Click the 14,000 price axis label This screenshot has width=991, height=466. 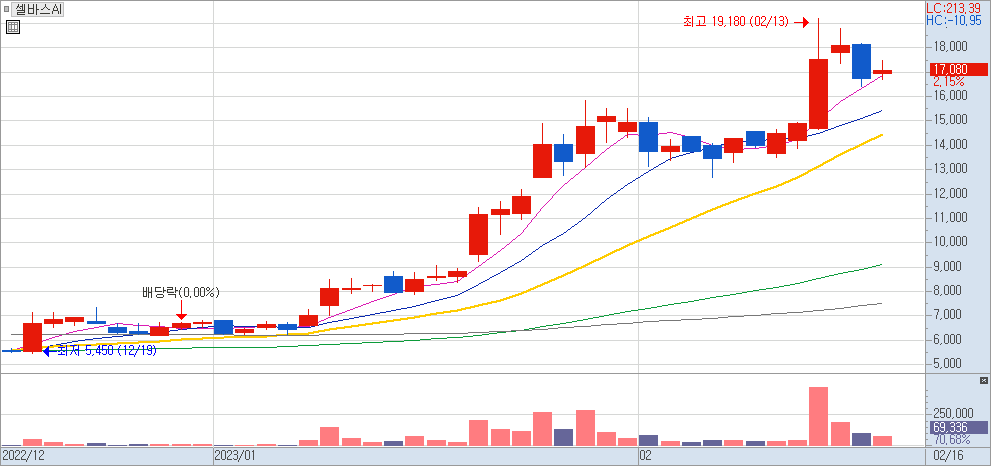pos(949,145)
